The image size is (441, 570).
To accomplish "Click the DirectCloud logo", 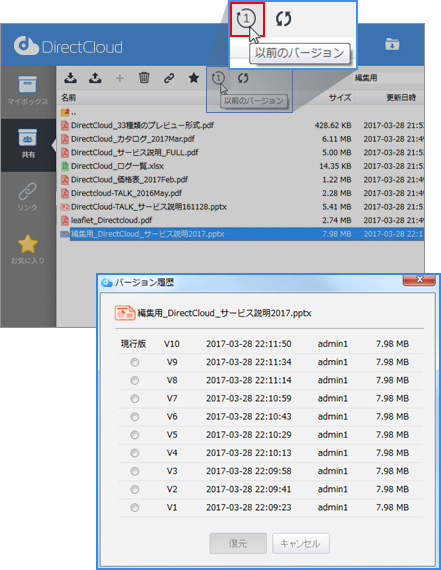I will tap(68, 47).
